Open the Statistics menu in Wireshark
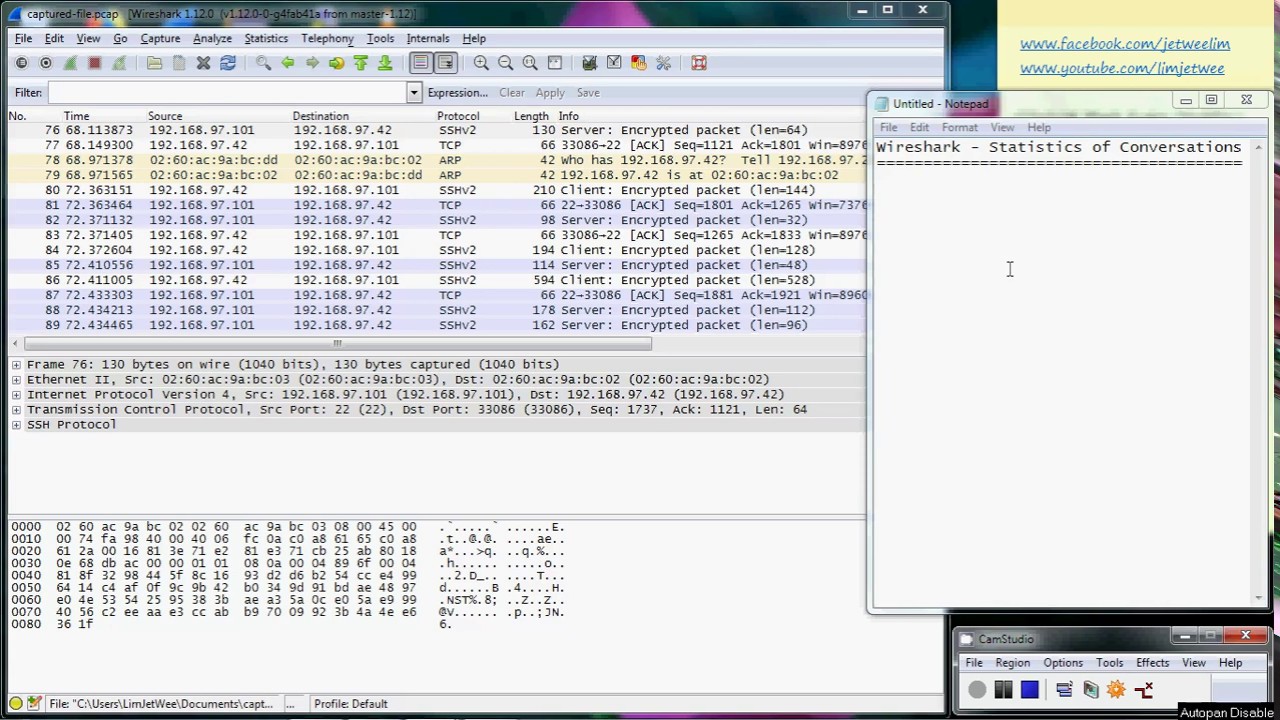The image size is (1280, 720). click(x=266, y=39)
